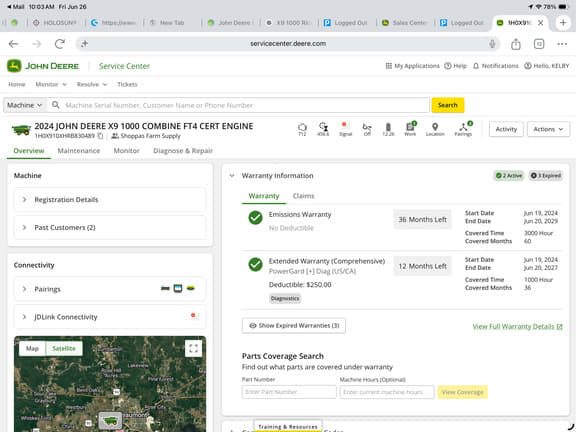
Task: Go back with the browser back arrow
Action: (13, 44)
